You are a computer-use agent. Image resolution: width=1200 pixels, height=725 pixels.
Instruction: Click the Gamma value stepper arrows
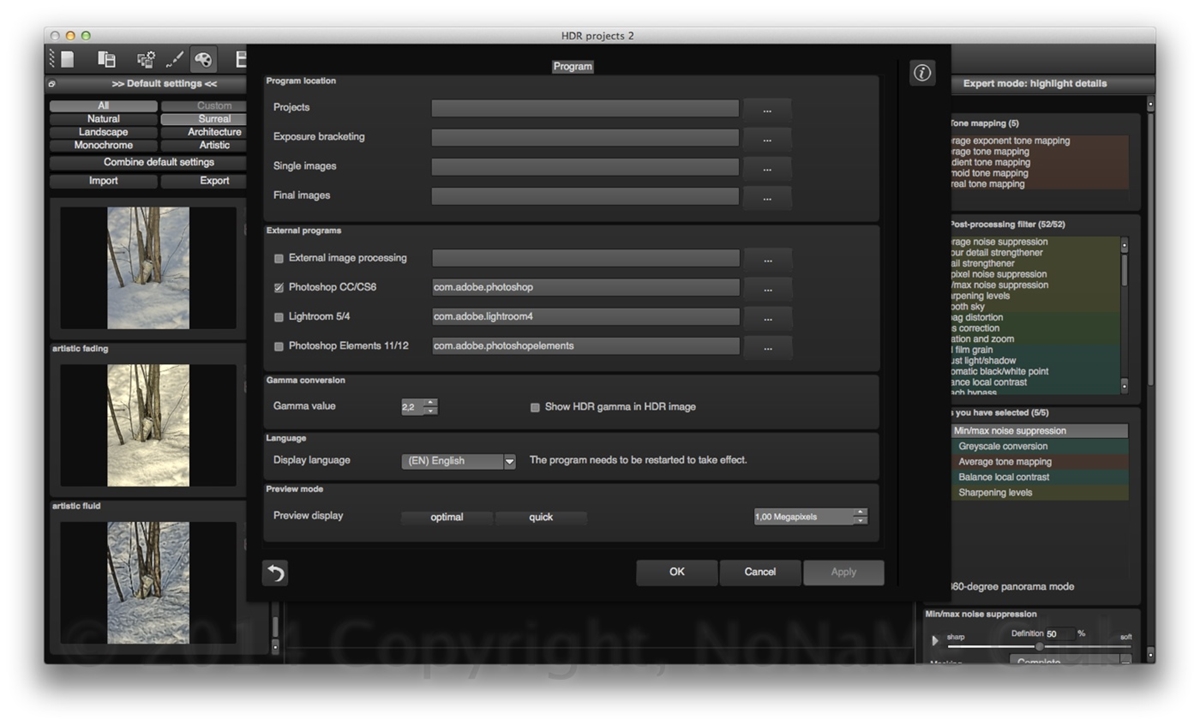[x=431, y=407]
